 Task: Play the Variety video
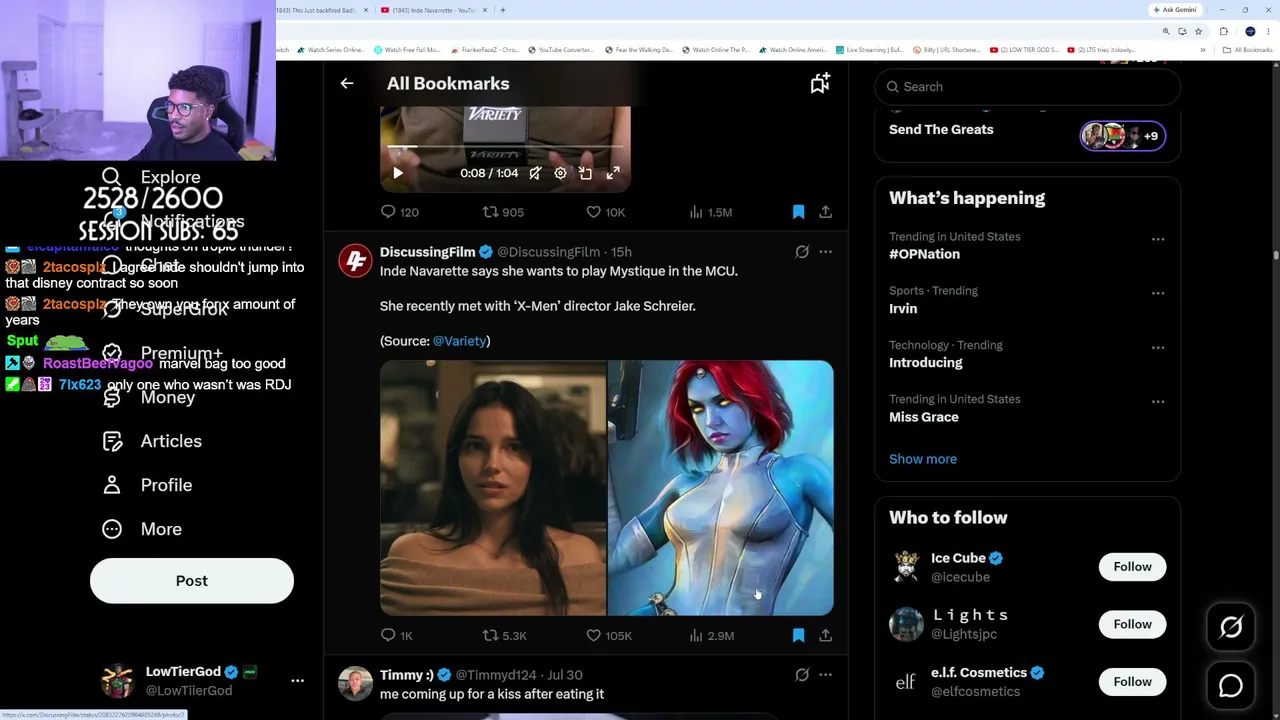pos(398,173)
